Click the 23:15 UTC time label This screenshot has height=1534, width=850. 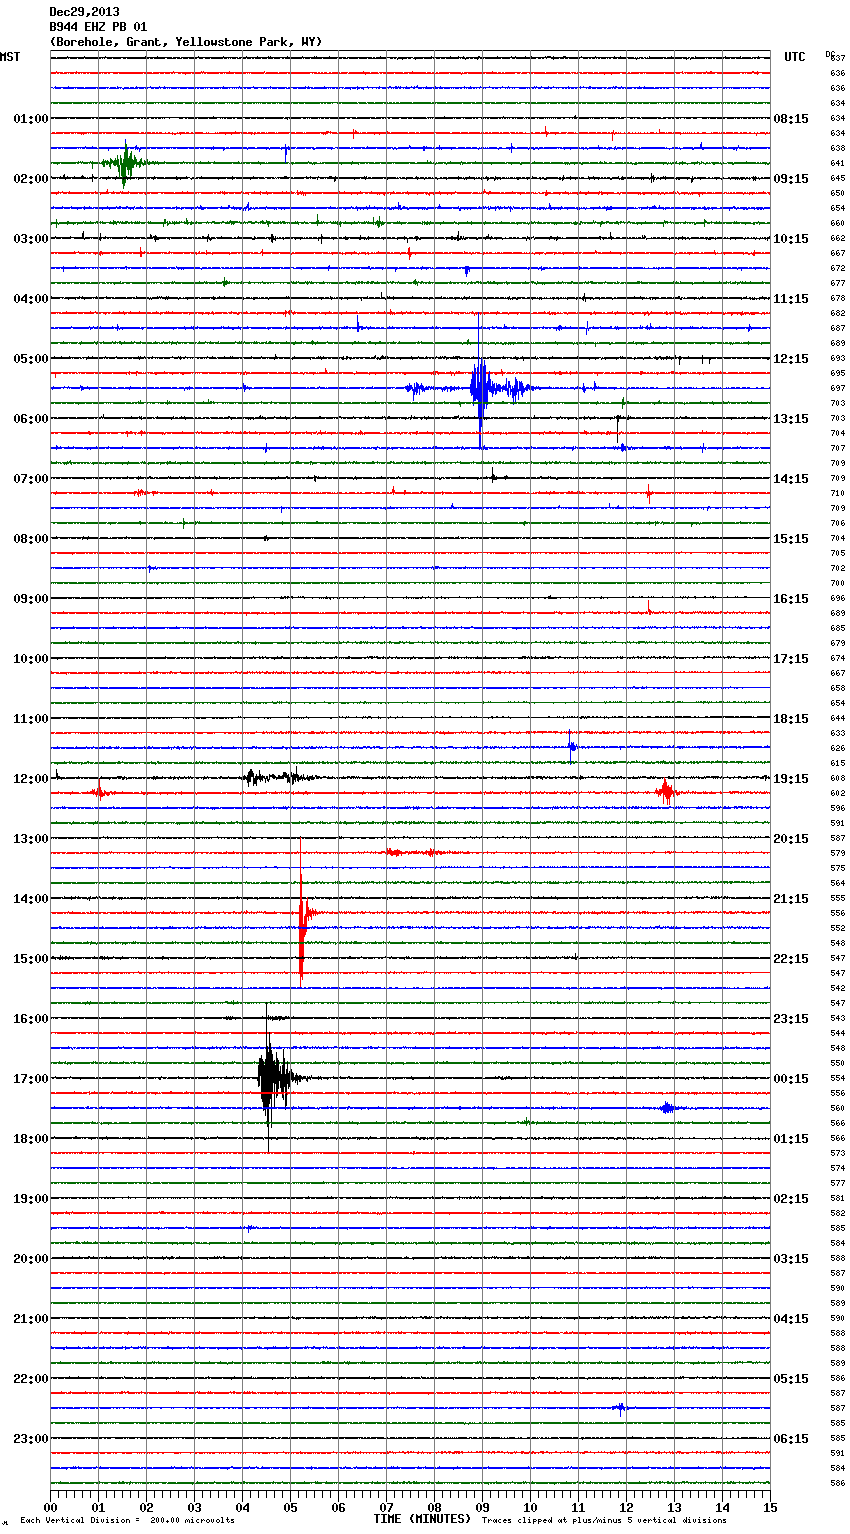791,1019
